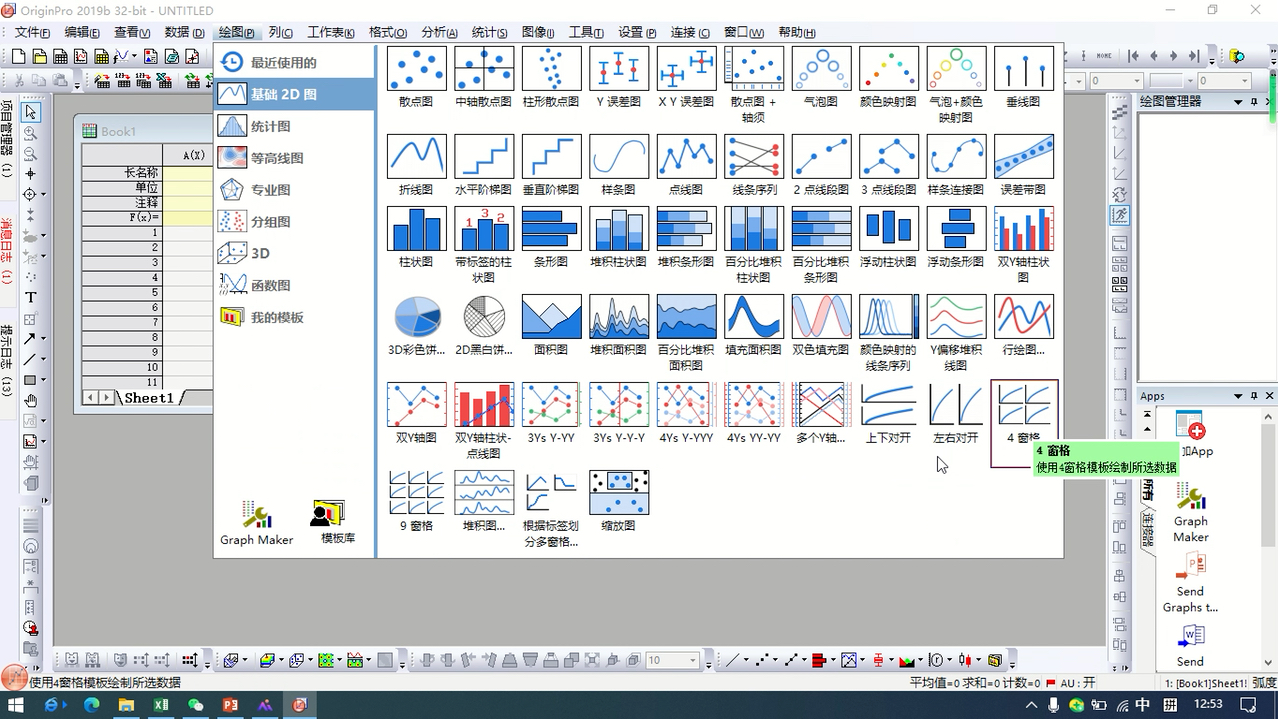Screen dimensions: 1278x719
Task: Launch Send Graphs to PowerPoint app
Action: (1190, 582)
